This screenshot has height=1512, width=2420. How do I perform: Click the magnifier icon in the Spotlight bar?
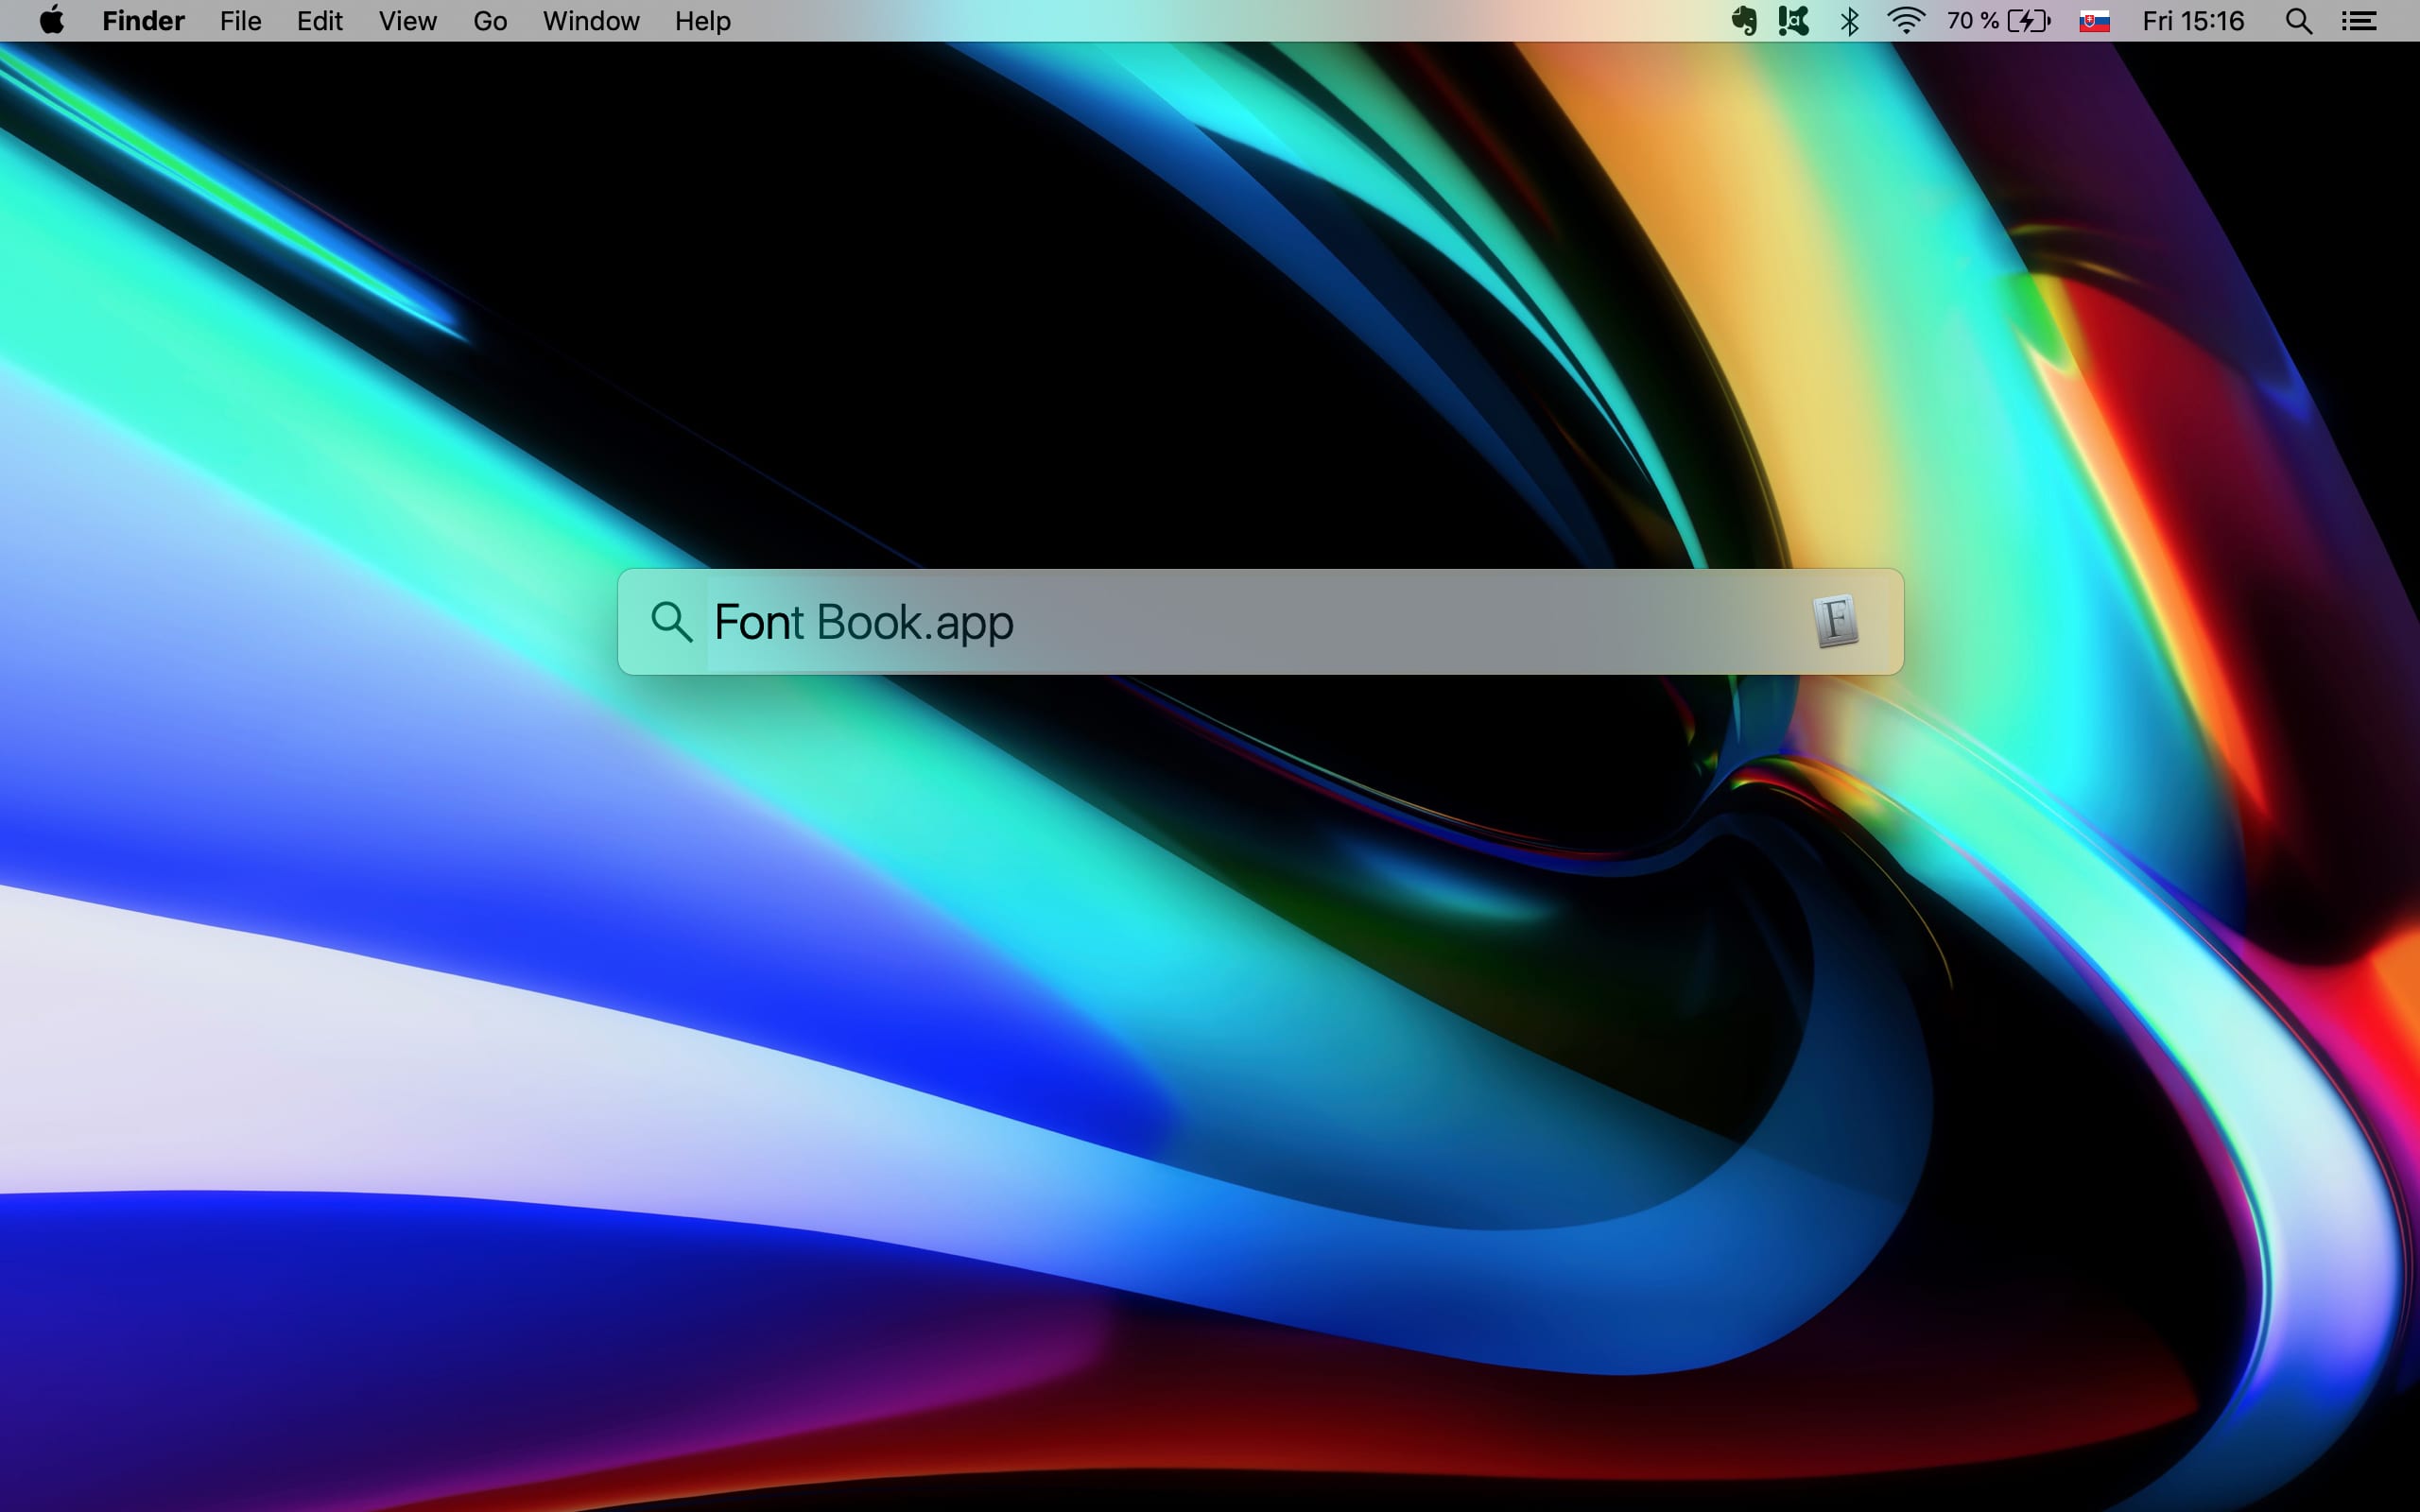(x=671, y=621)
